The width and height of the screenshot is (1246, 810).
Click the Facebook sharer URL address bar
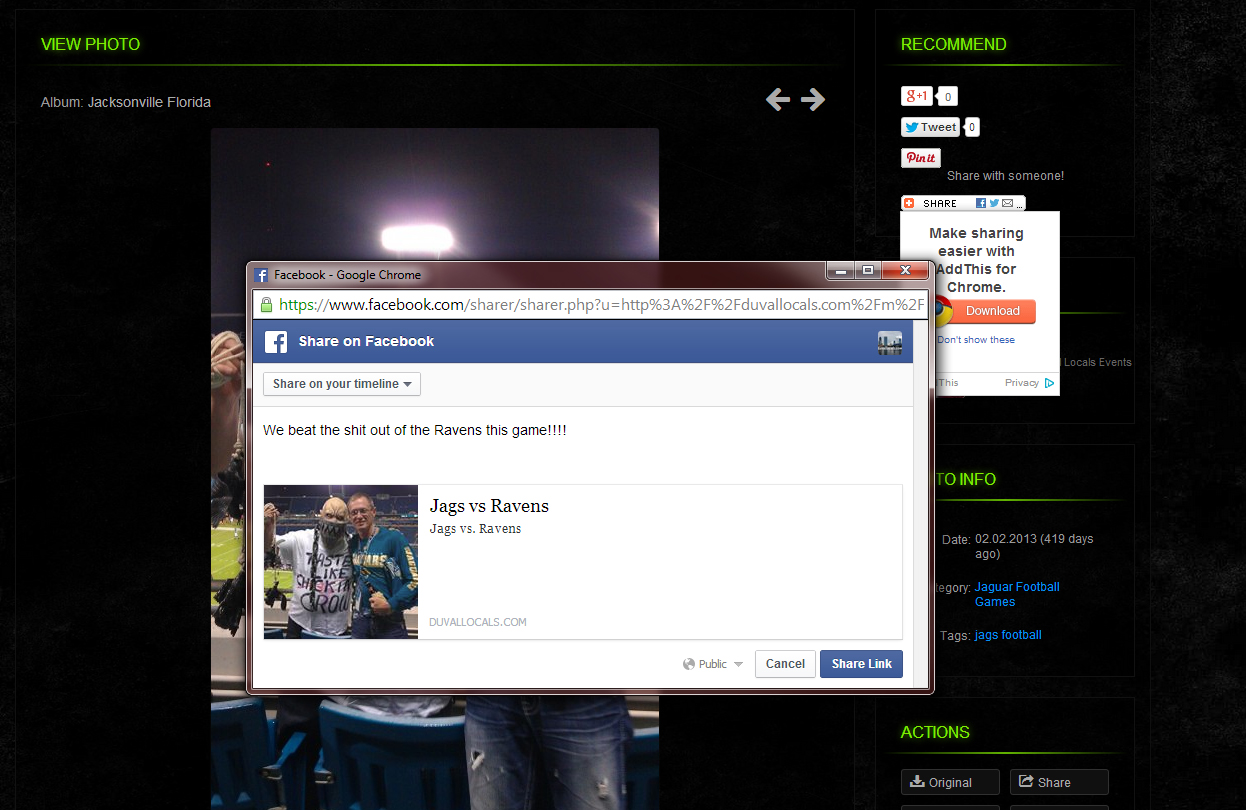[x=600, y=305]
